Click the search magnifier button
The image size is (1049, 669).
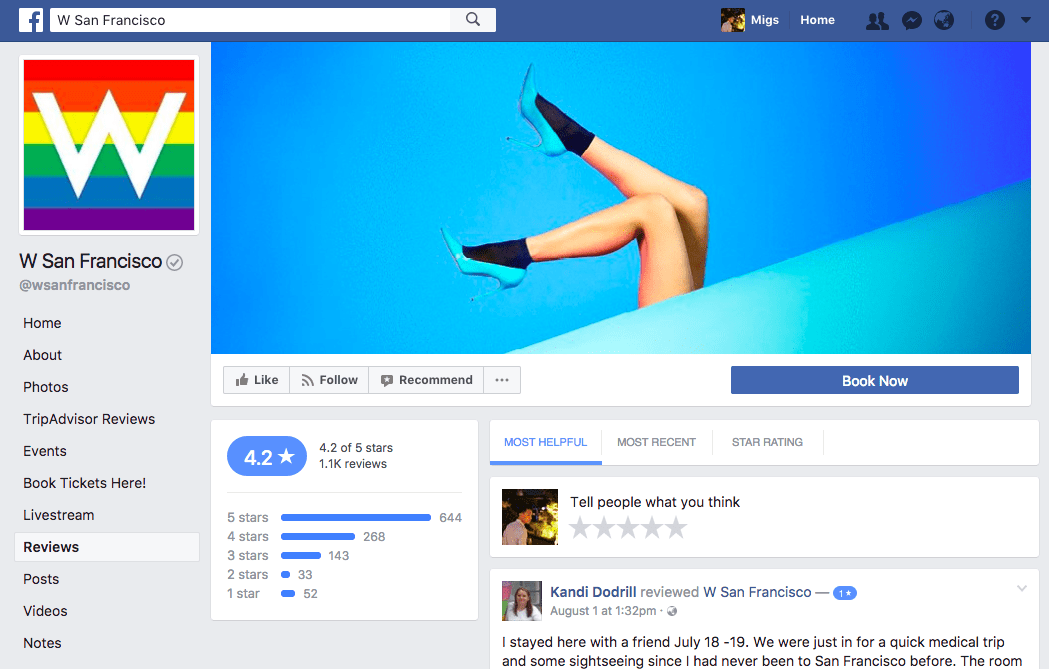tap(473, 20)
